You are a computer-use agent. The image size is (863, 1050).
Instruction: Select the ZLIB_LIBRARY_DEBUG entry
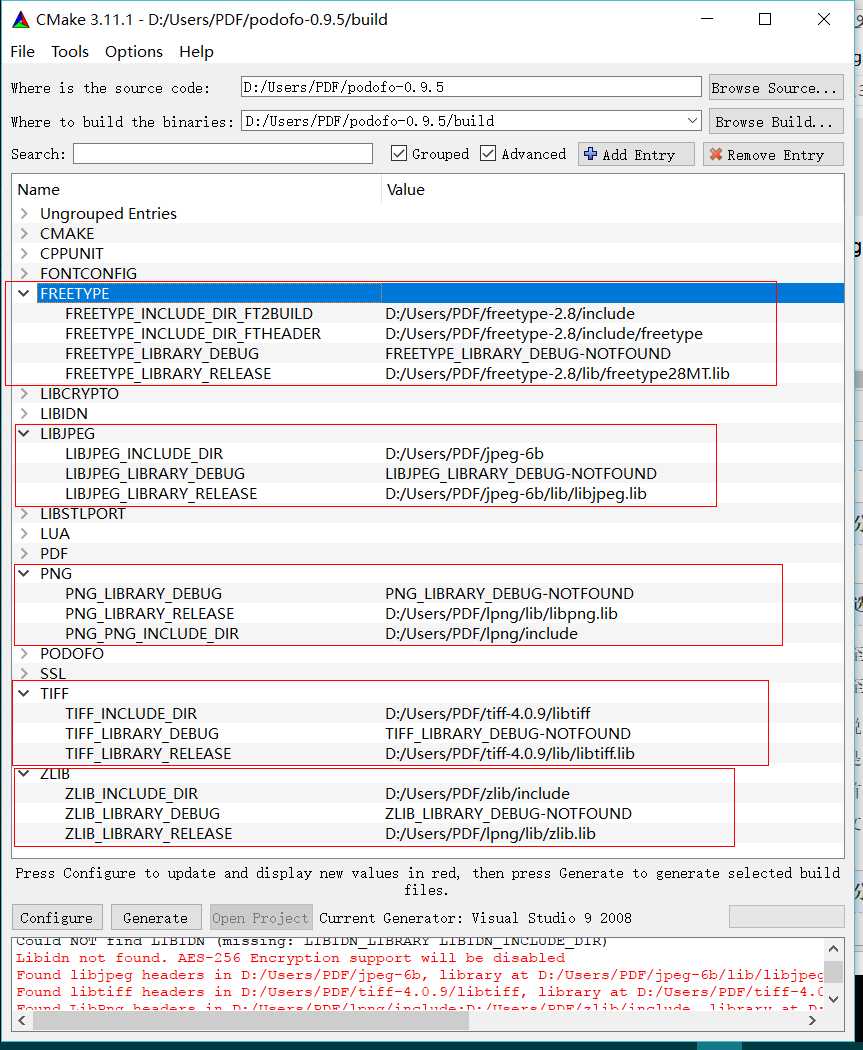pos(143,814)
